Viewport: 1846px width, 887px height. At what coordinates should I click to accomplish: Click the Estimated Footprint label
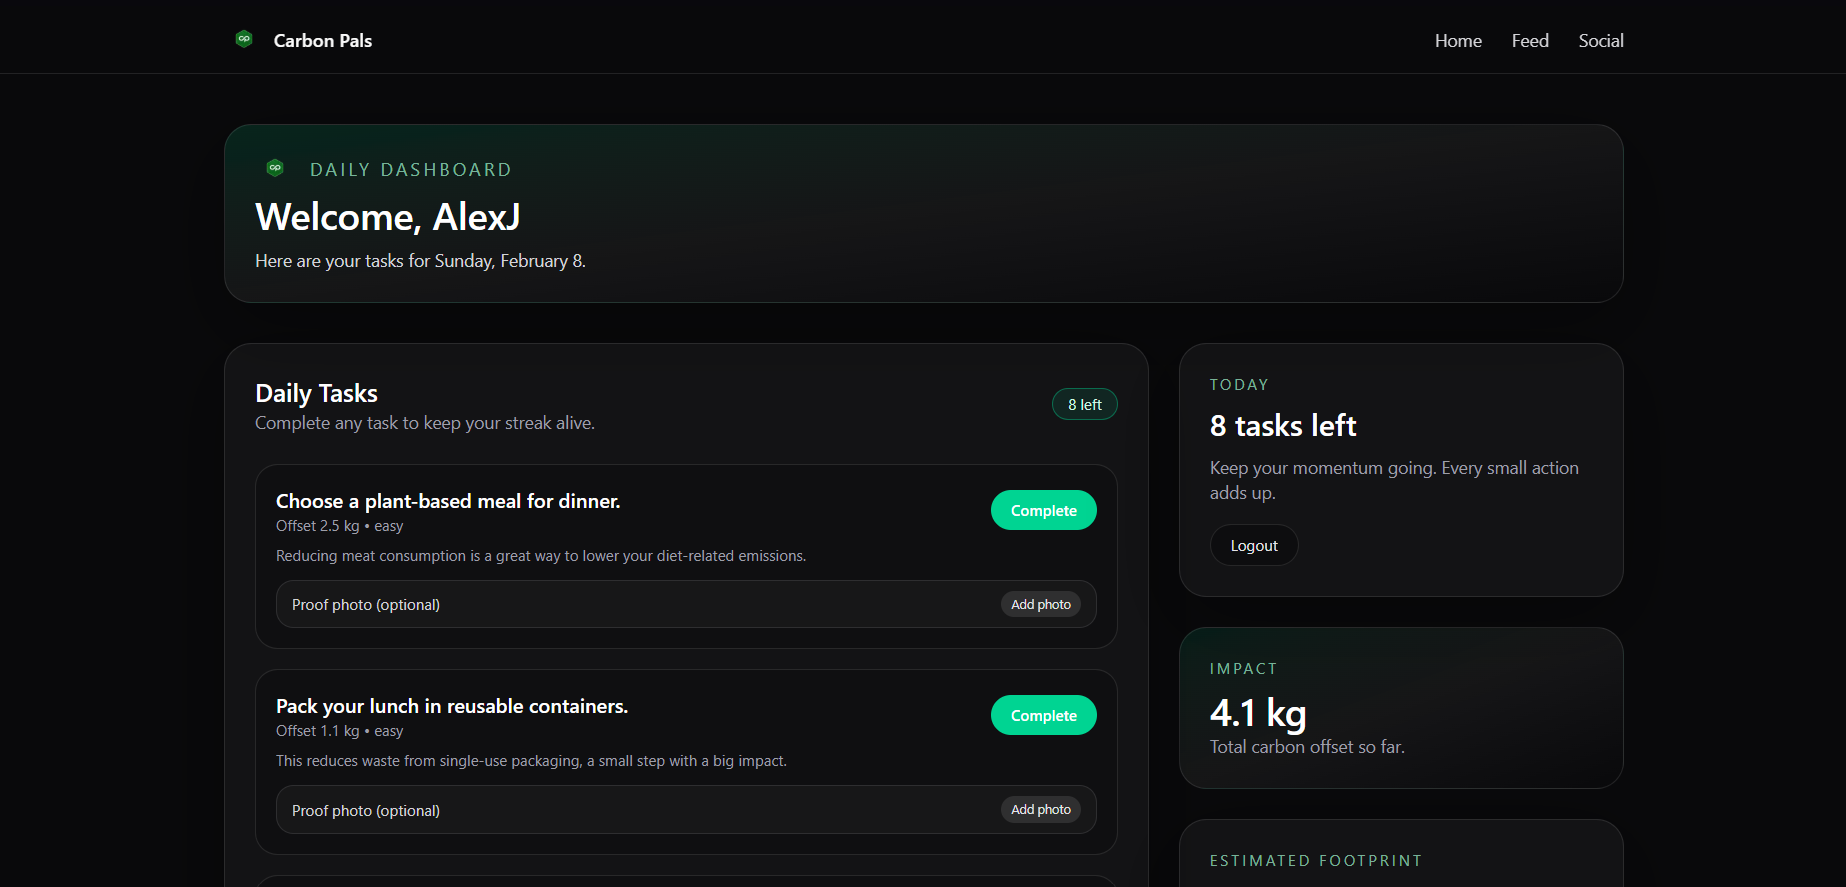1316,861
